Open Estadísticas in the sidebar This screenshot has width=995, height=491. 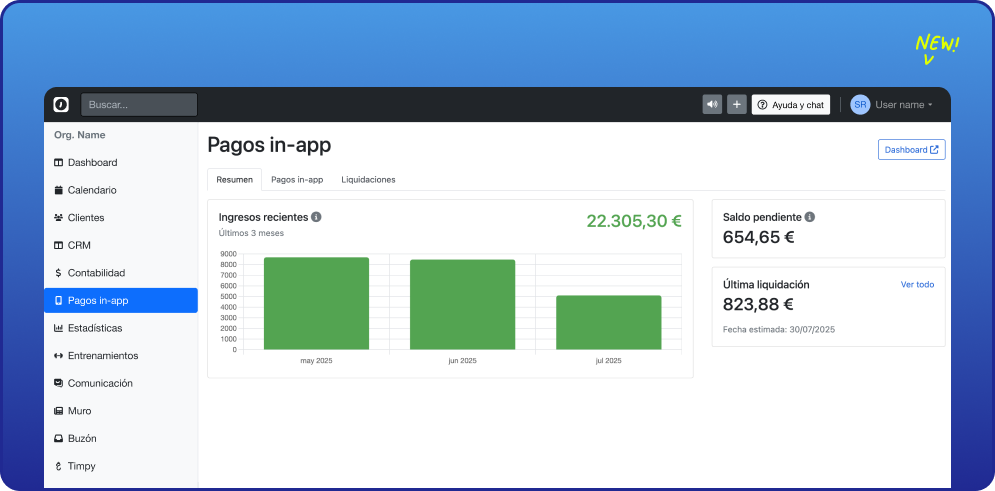121,328
